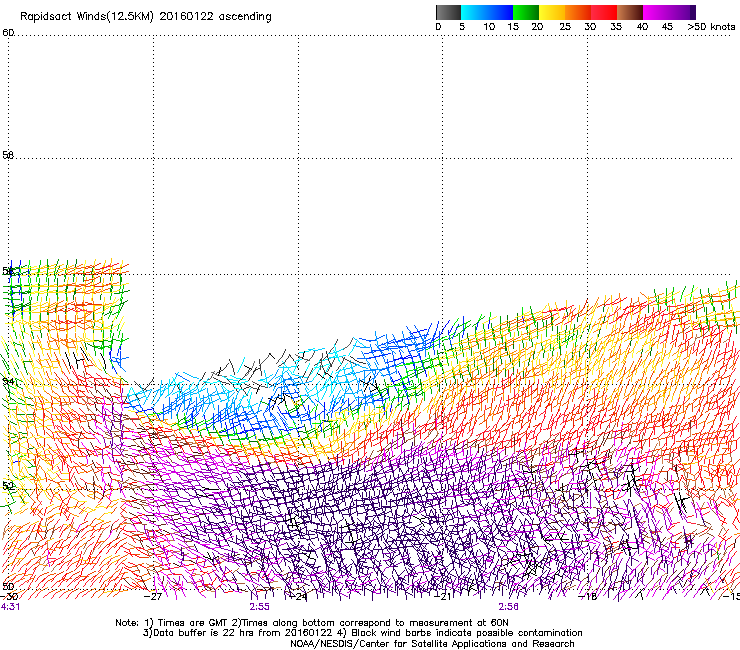This screenshot has height=650, width=740.
Task: Click the NOAA/NESDIS credit line
Action: [x=432, y=644]
